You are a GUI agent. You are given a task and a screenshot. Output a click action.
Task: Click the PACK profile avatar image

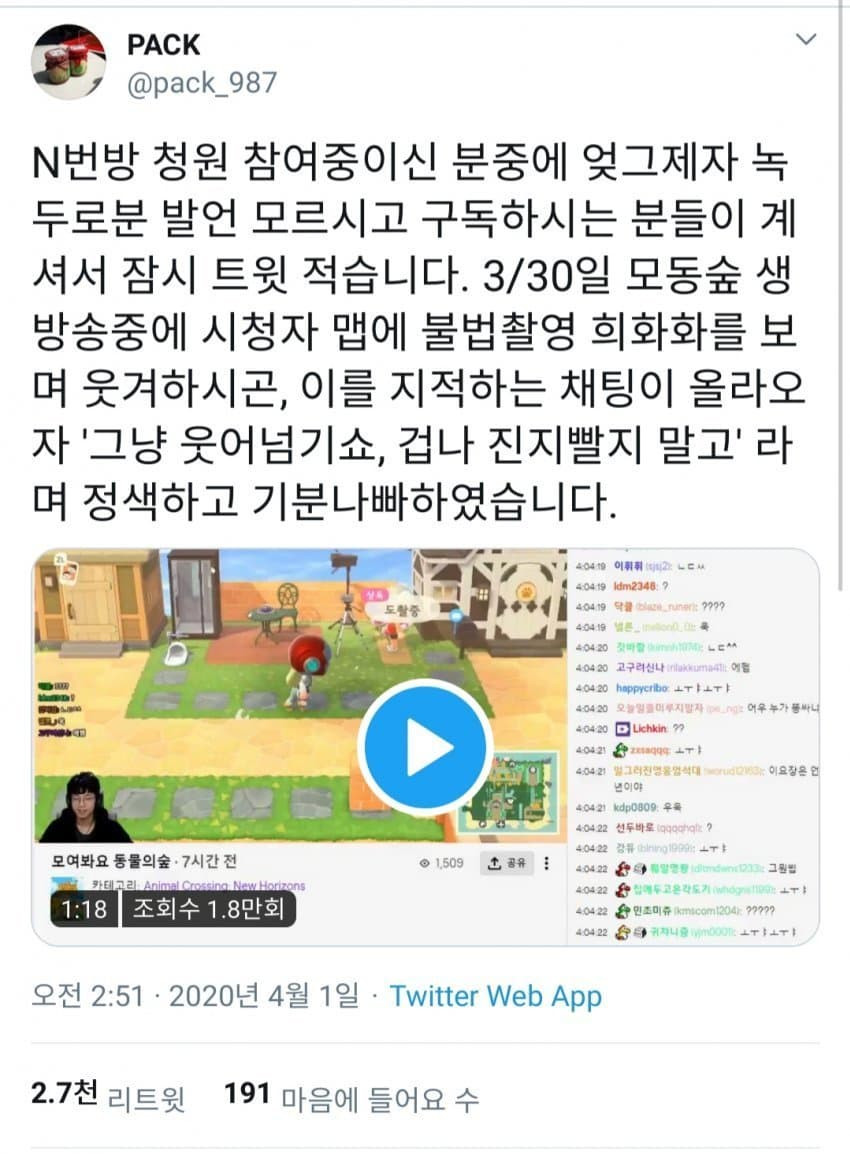coord(68,63)
